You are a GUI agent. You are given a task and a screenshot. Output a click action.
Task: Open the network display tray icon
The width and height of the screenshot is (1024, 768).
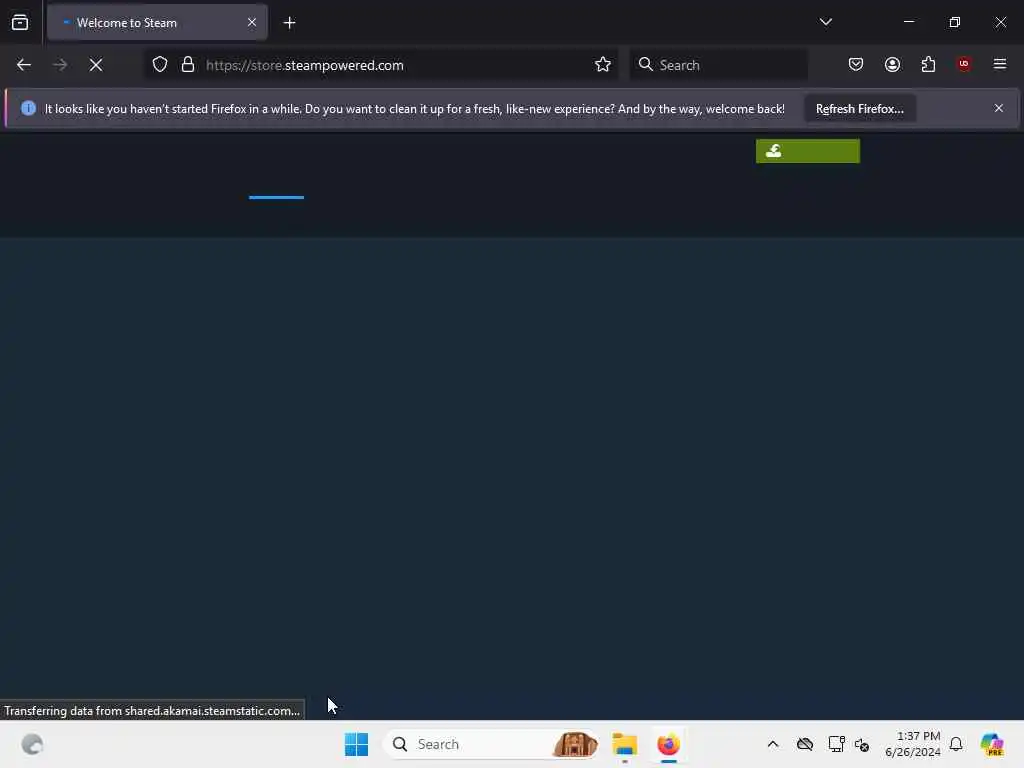(x=836, y=744)
